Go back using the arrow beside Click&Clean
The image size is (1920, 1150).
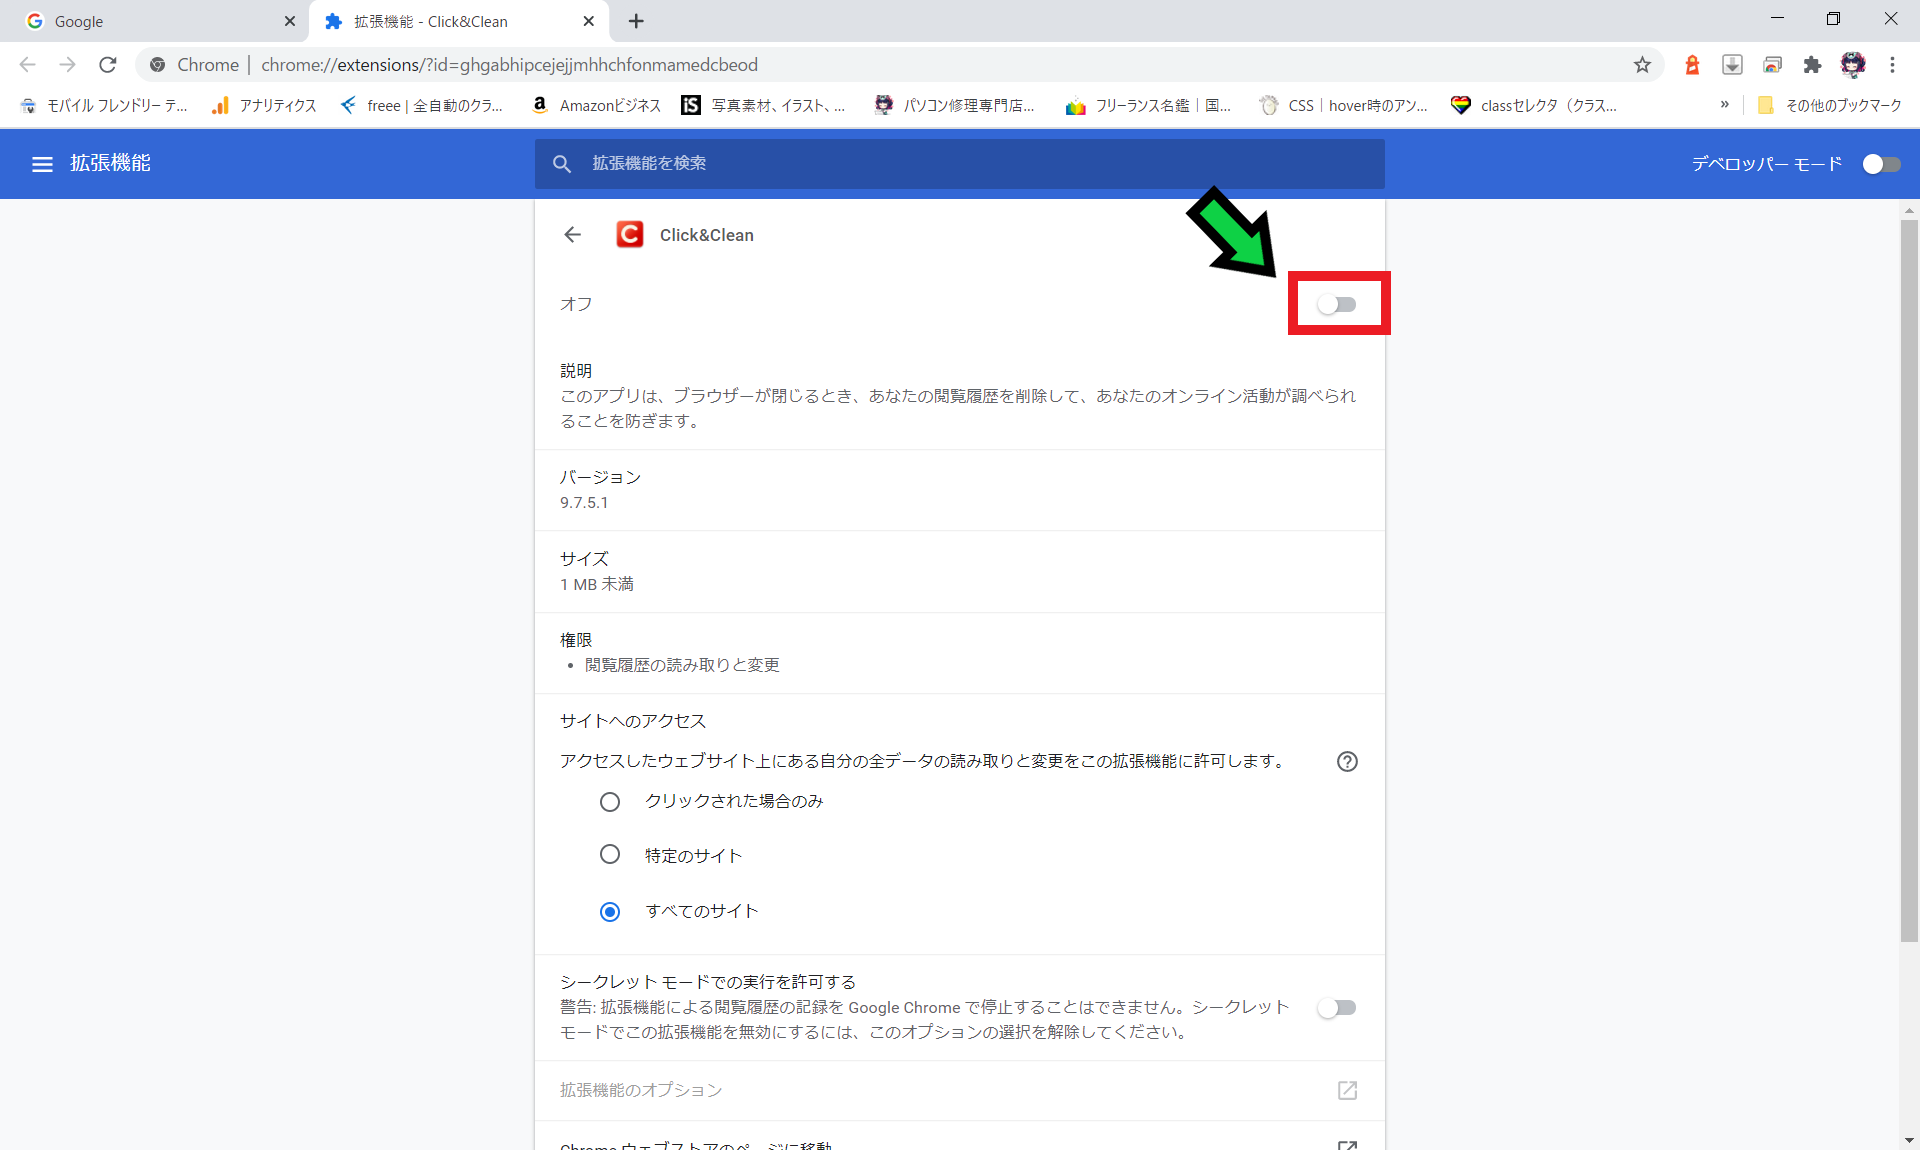point(572,235)
